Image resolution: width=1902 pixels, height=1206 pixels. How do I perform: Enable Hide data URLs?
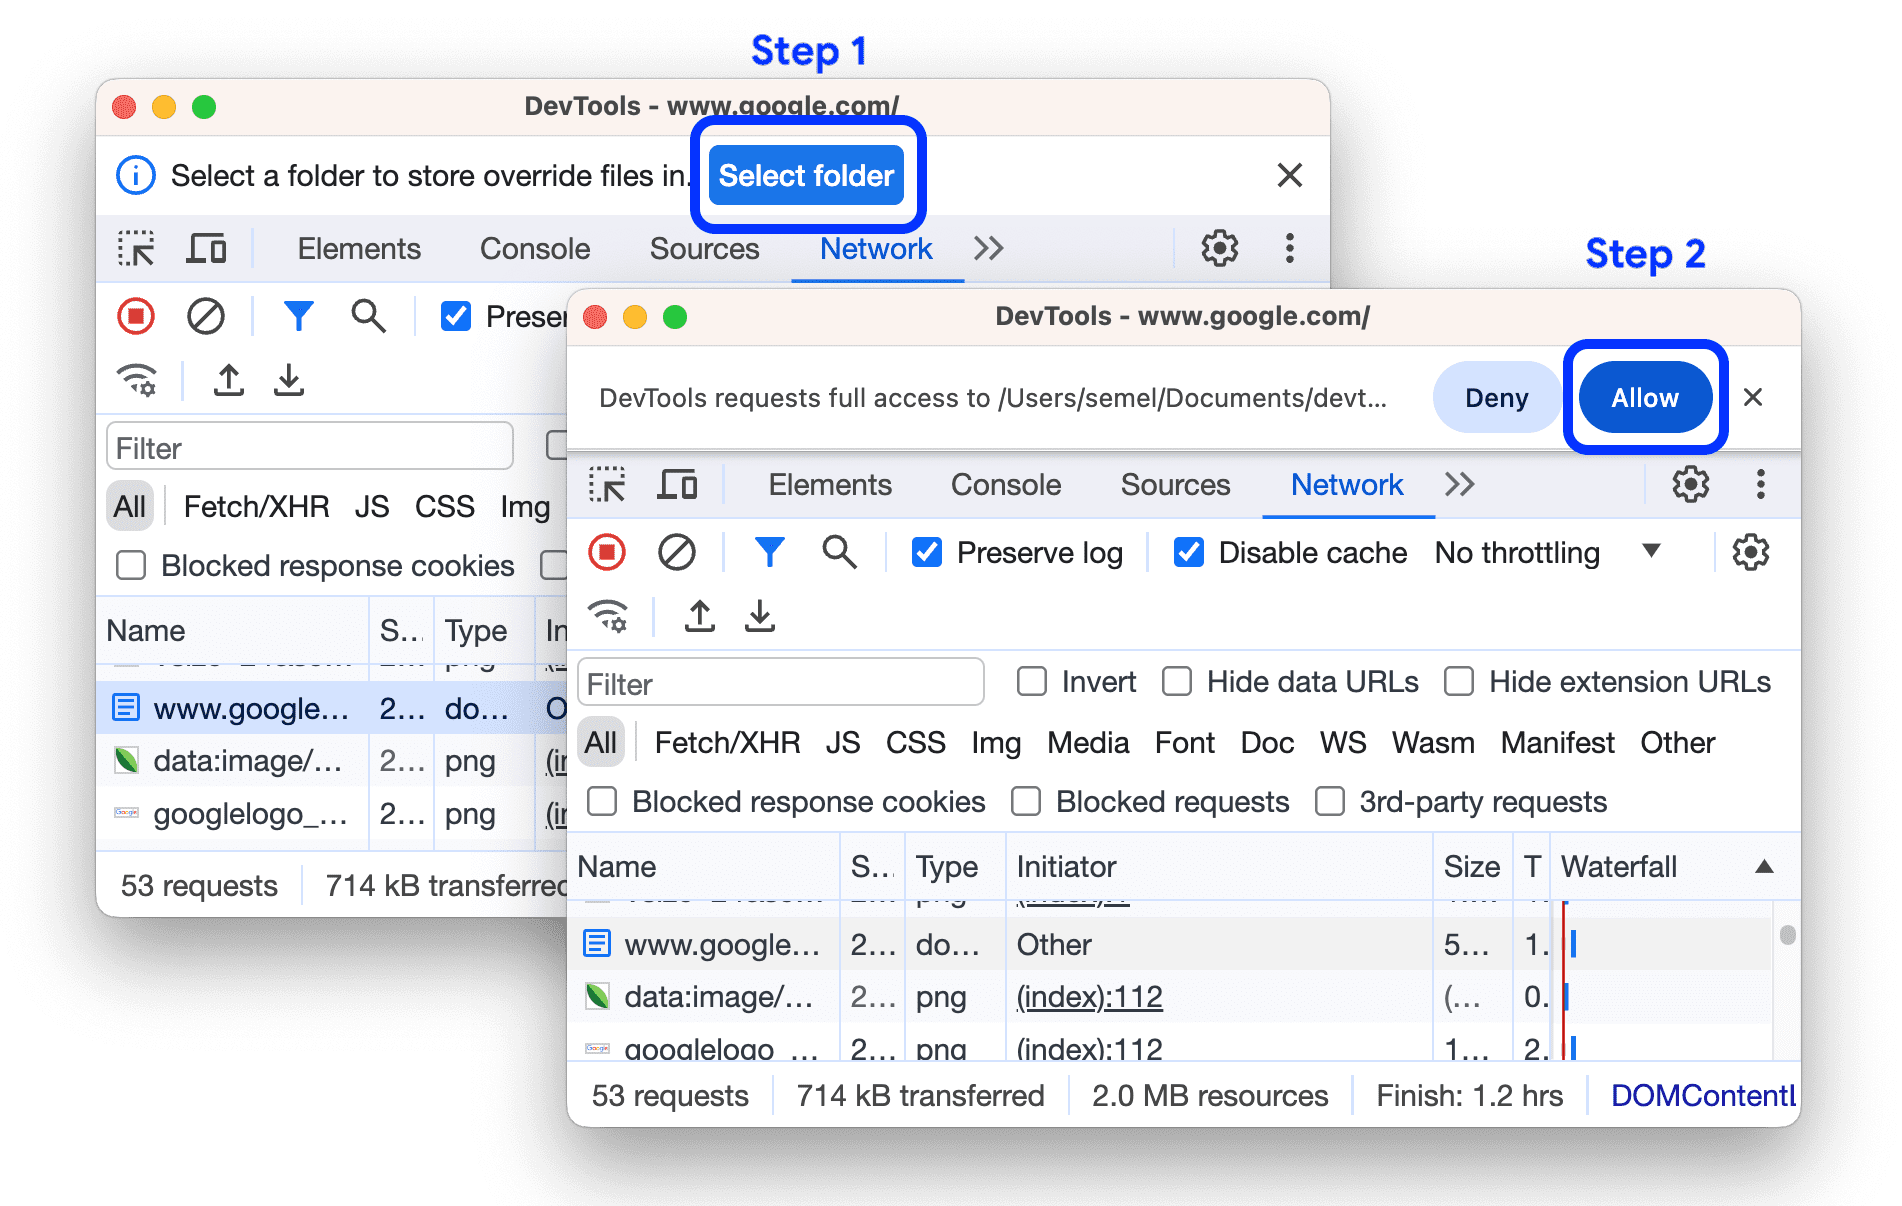point(1175,681)
